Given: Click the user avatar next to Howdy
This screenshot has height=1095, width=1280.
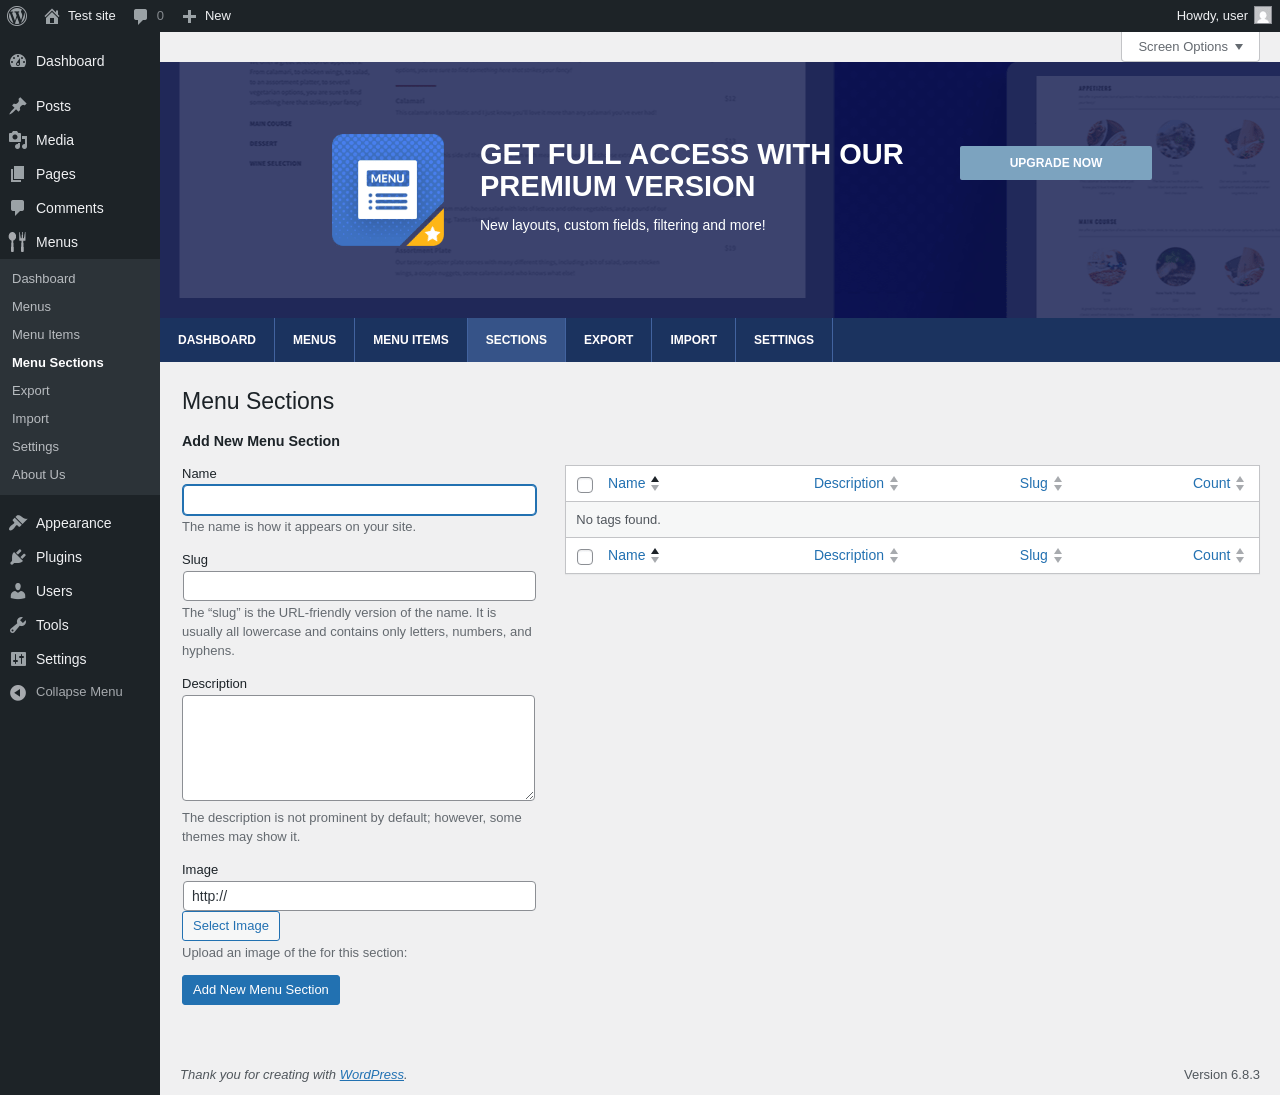Looking at the screenshot, I should [x=1262, y=16].
